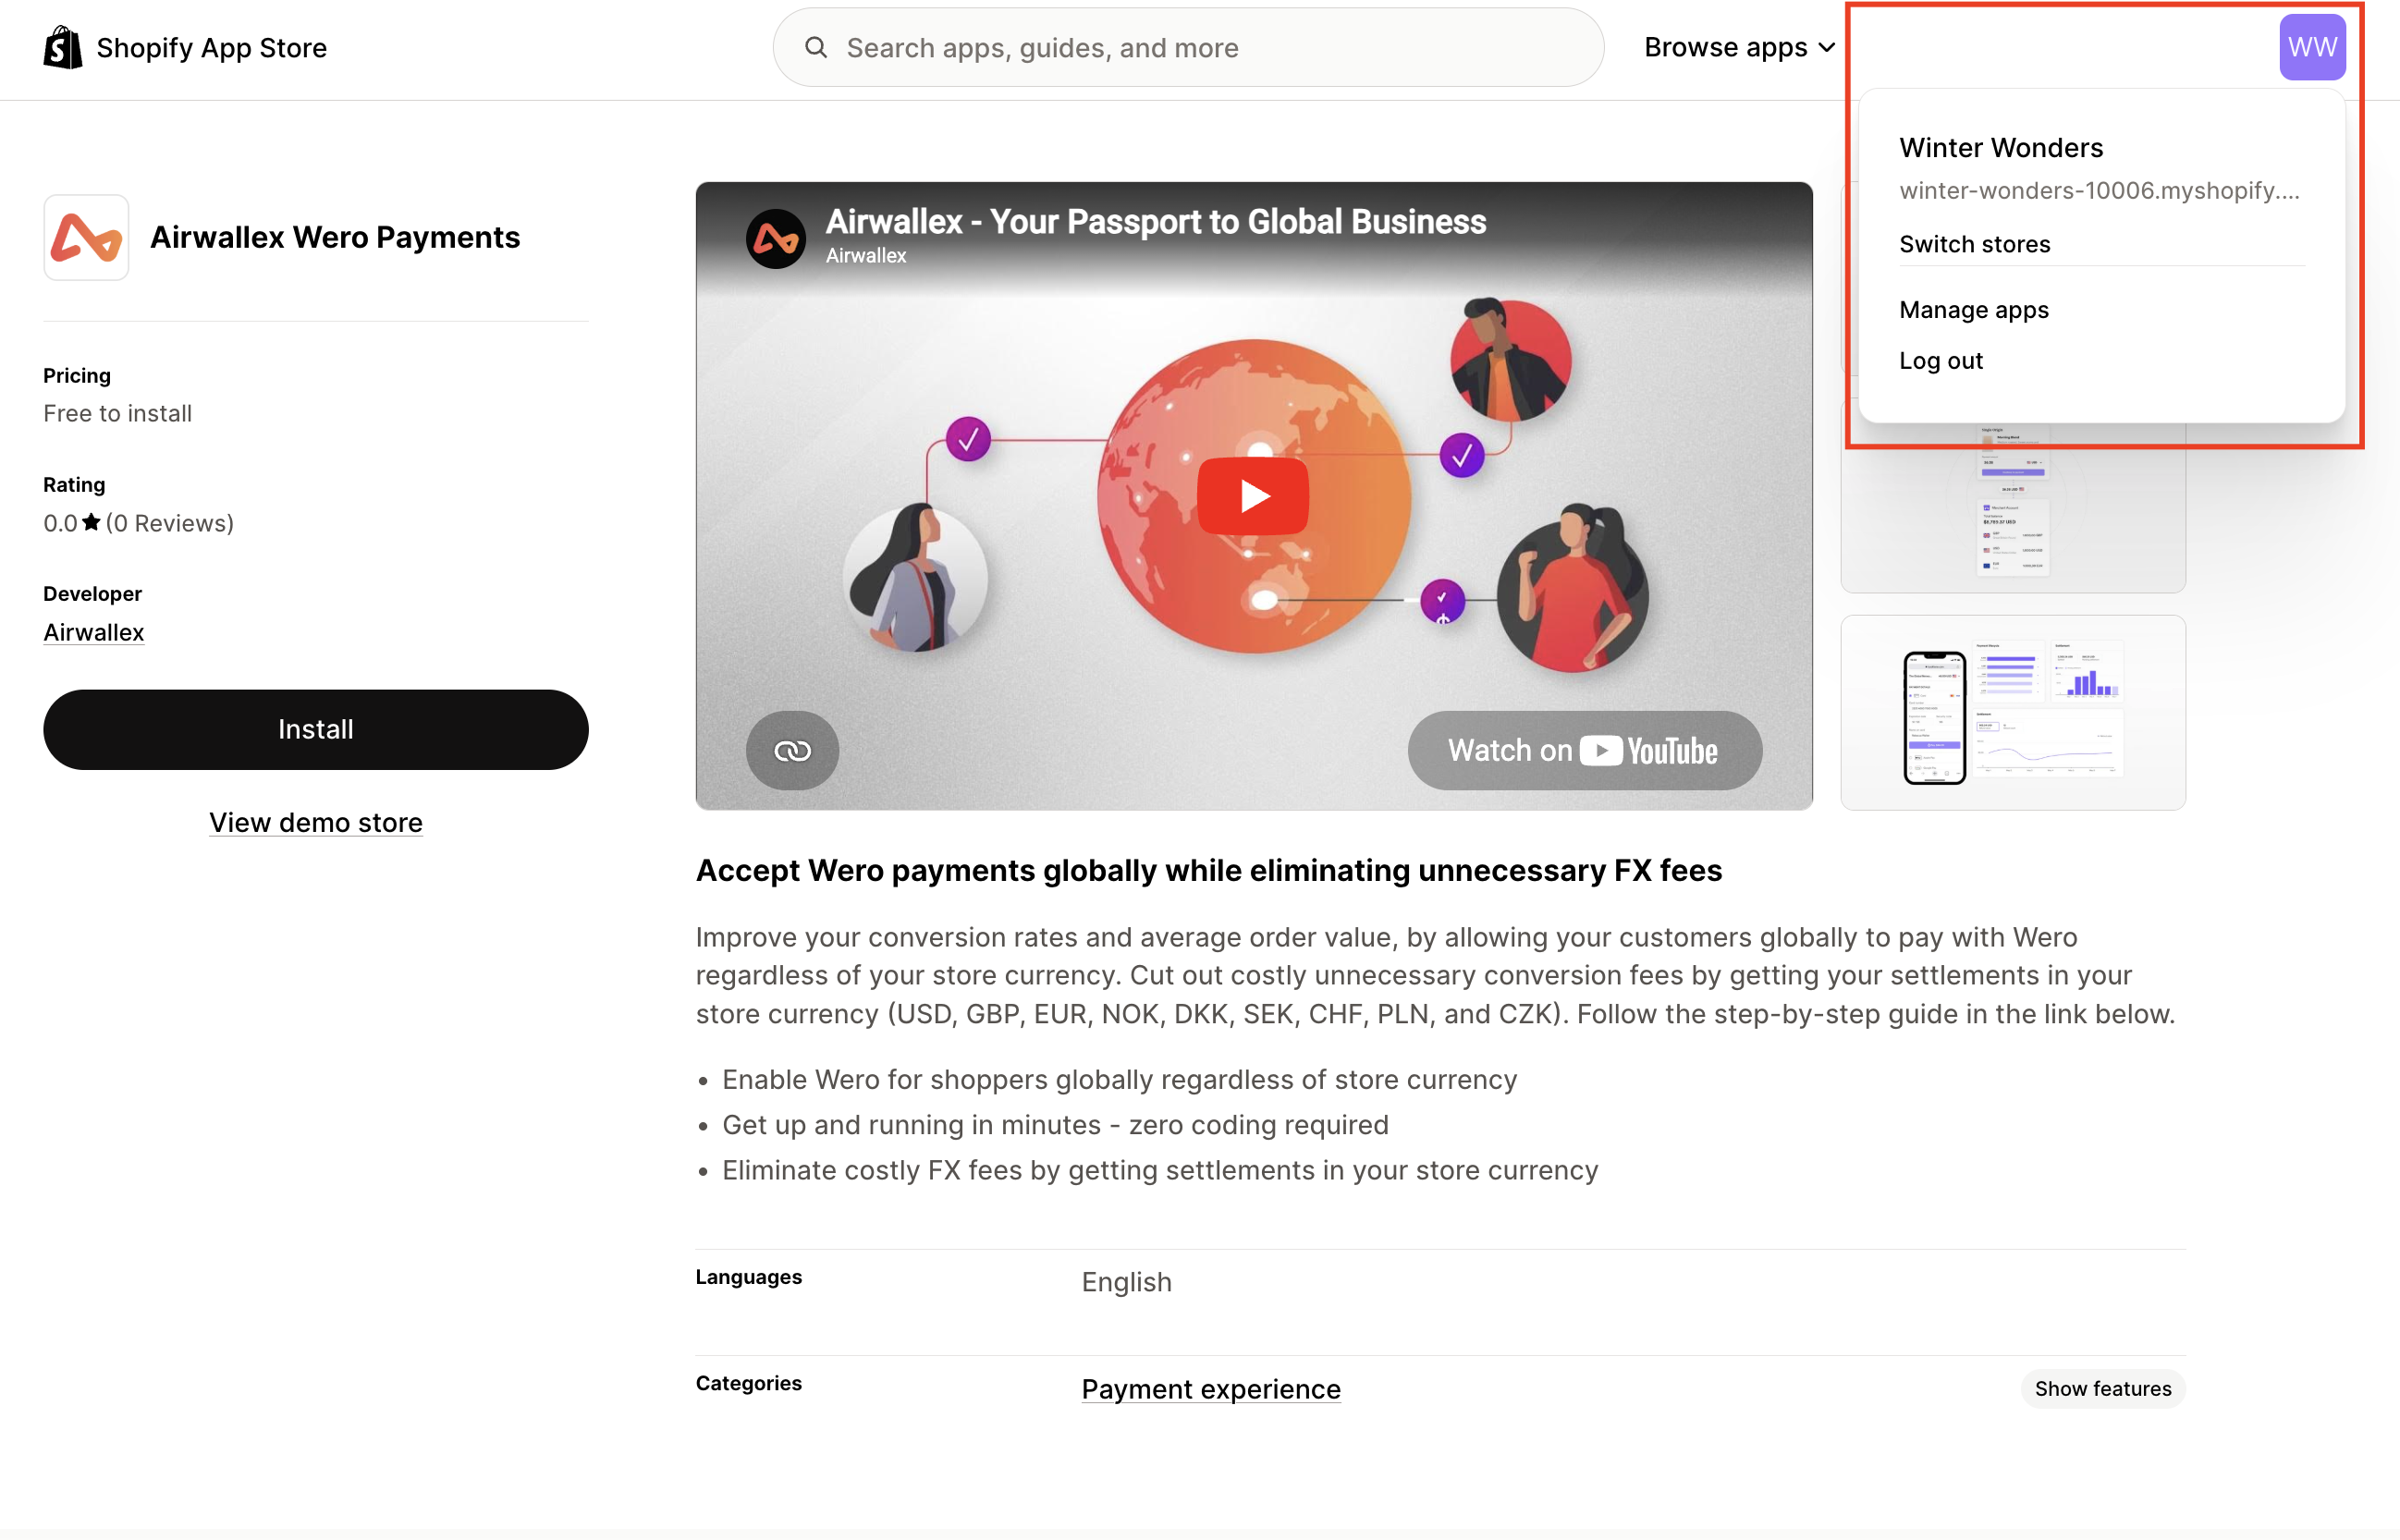The height and width of the screenshot is (1540, 2400).
Task: Click the winter-wonders-10006.myshopify store URL
Action: (2099, 190)
